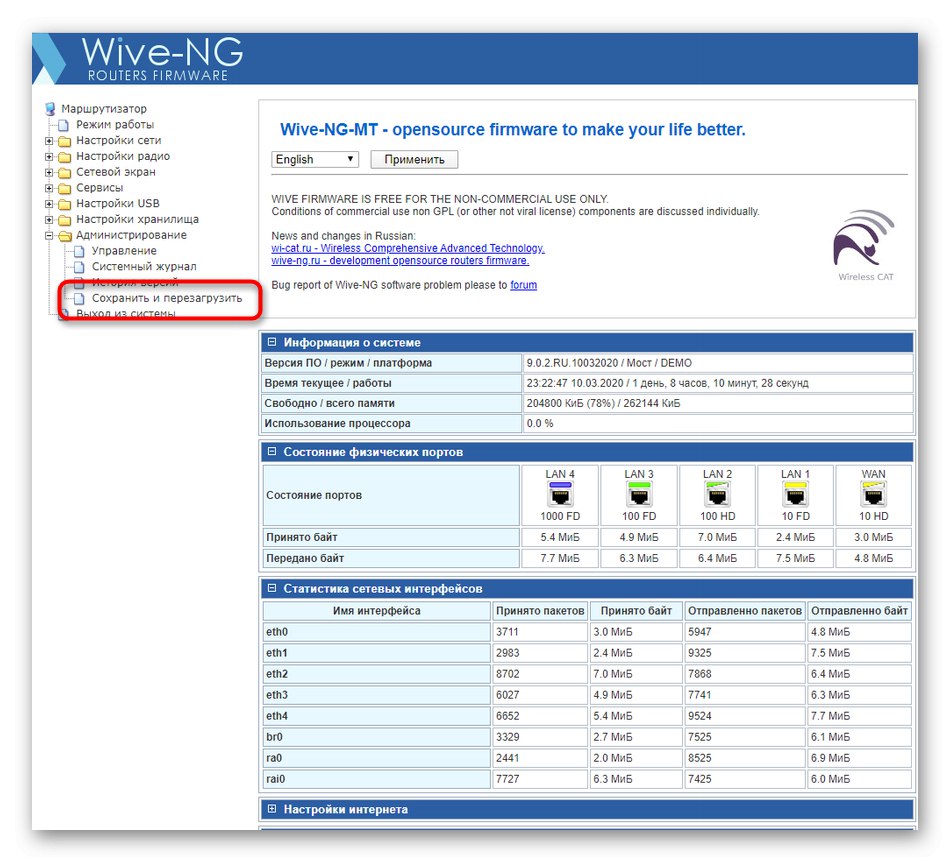Open the English language dropdown

[x=315, y=159]
